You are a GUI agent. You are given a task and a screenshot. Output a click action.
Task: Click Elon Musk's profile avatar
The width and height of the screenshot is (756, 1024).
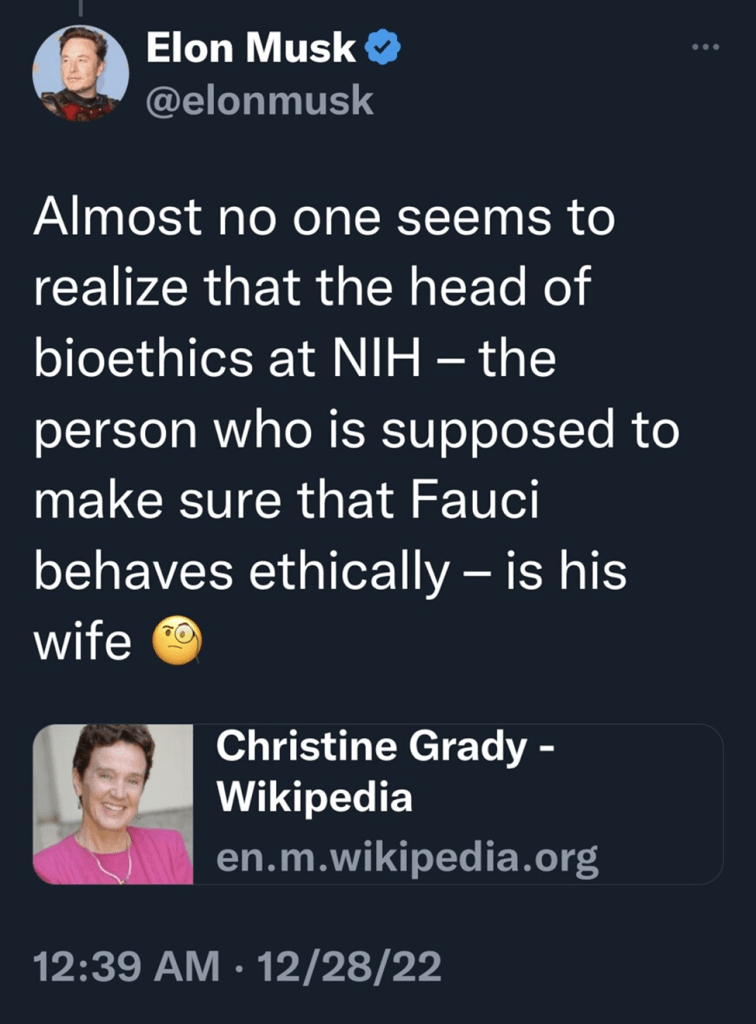(81, 73)
